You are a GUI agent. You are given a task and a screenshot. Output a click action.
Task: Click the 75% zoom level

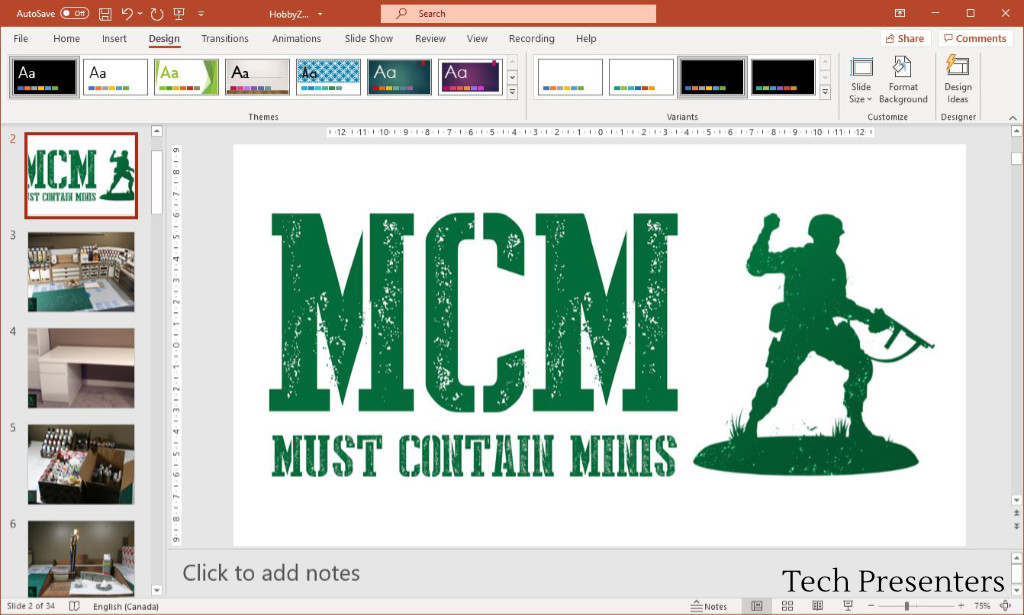(x=982, y=607)
